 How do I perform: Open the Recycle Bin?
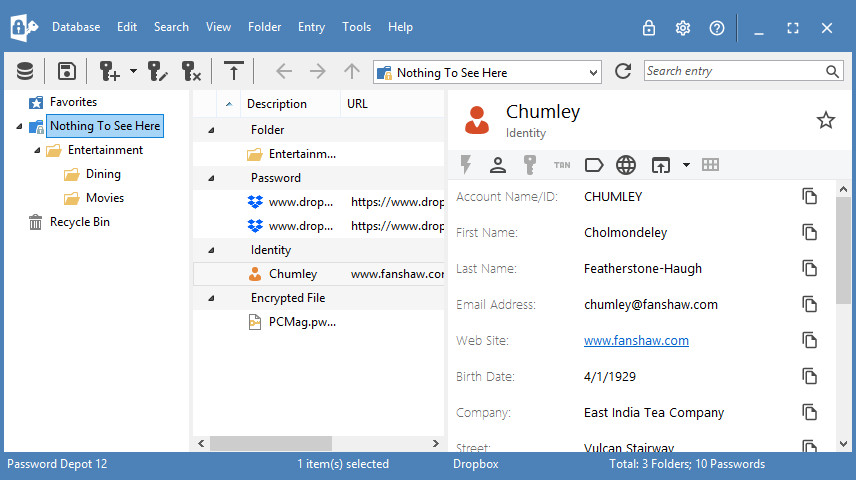click(x=80, y=222)
